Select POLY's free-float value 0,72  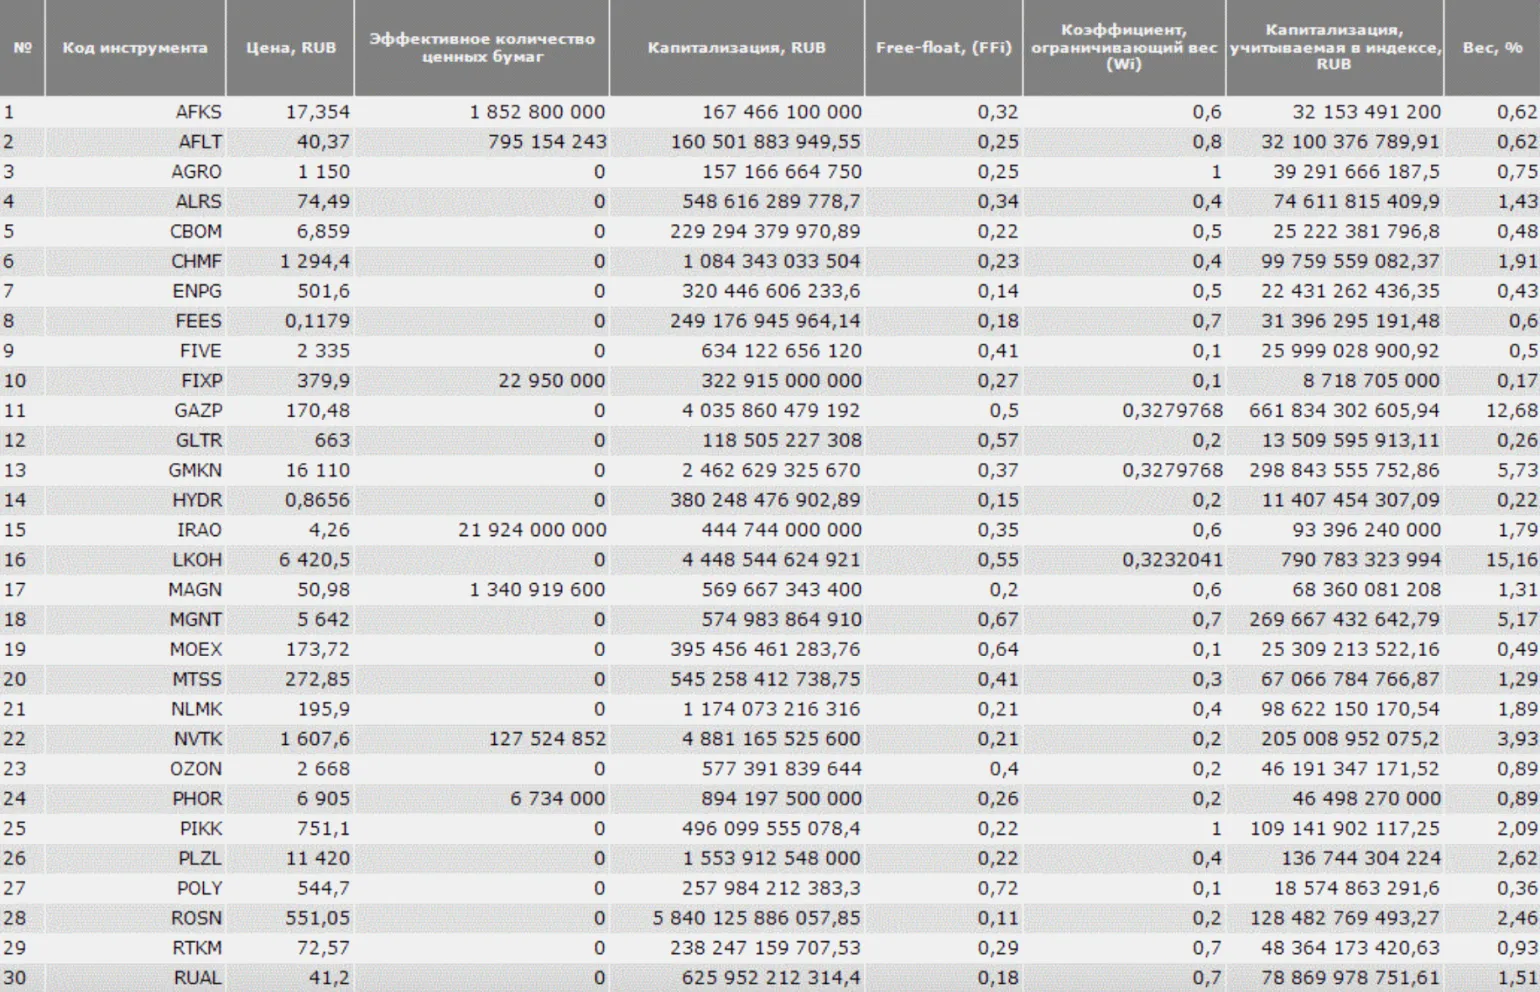[998, 888]
